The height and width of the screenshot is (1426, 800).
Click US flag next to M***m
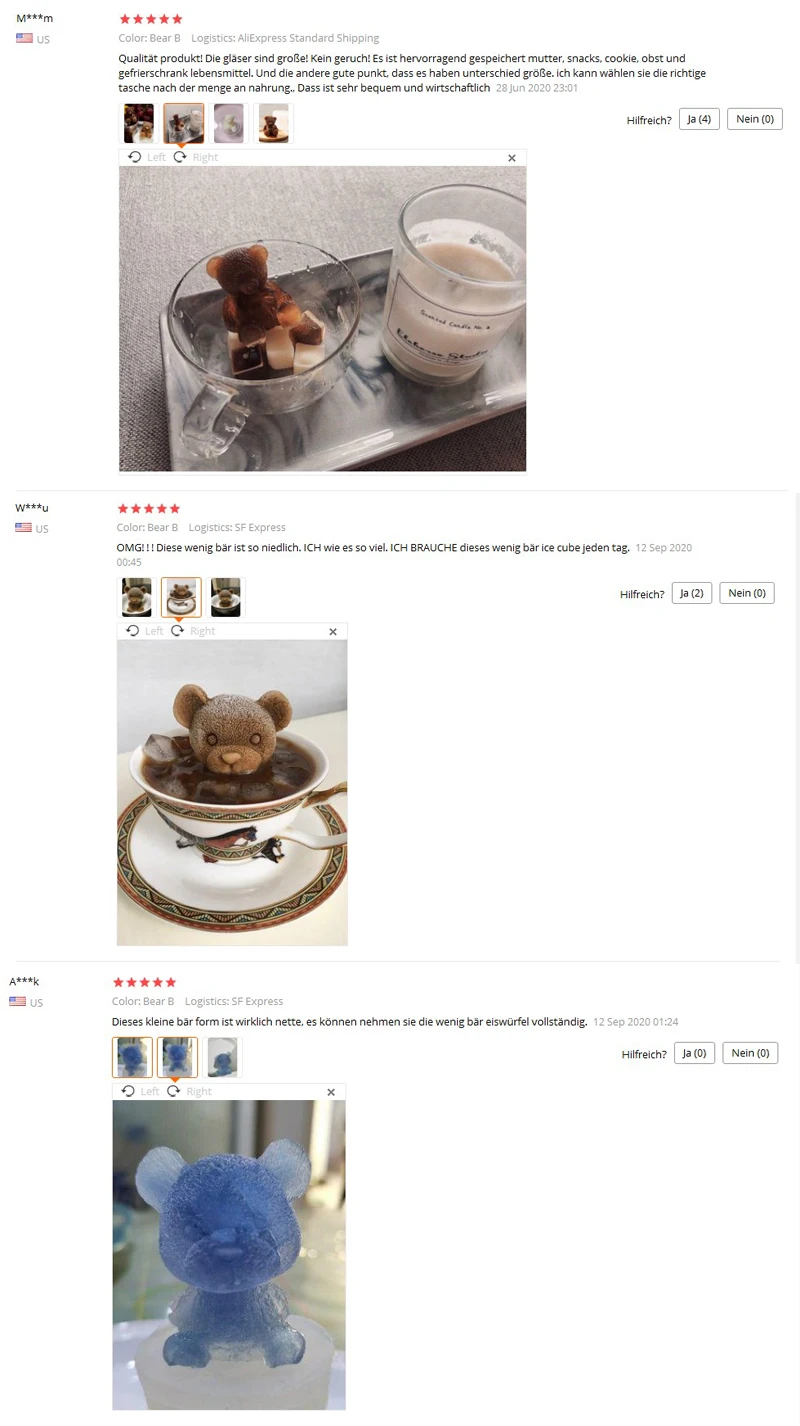(24, 38)
